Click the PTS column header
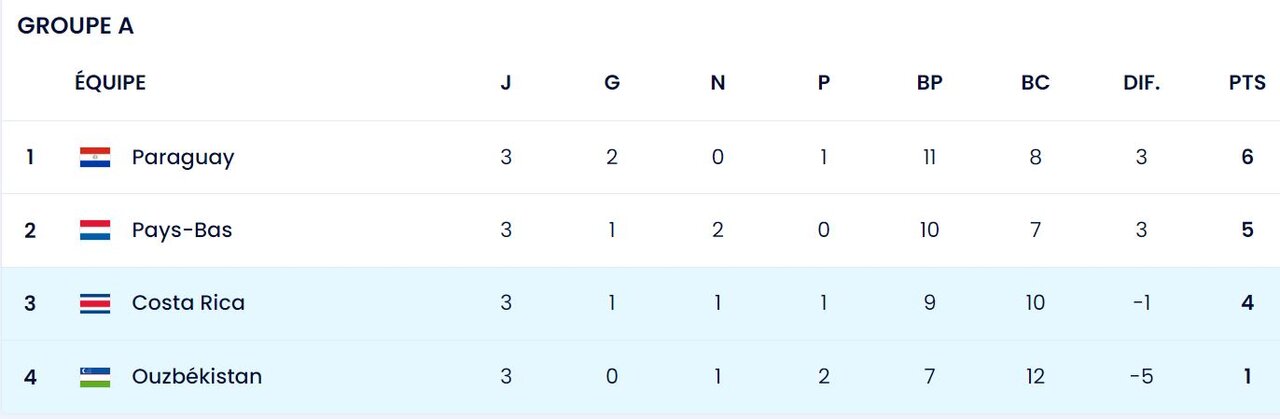Viewport: 1280px width, 419px height. click(1247, 83)
